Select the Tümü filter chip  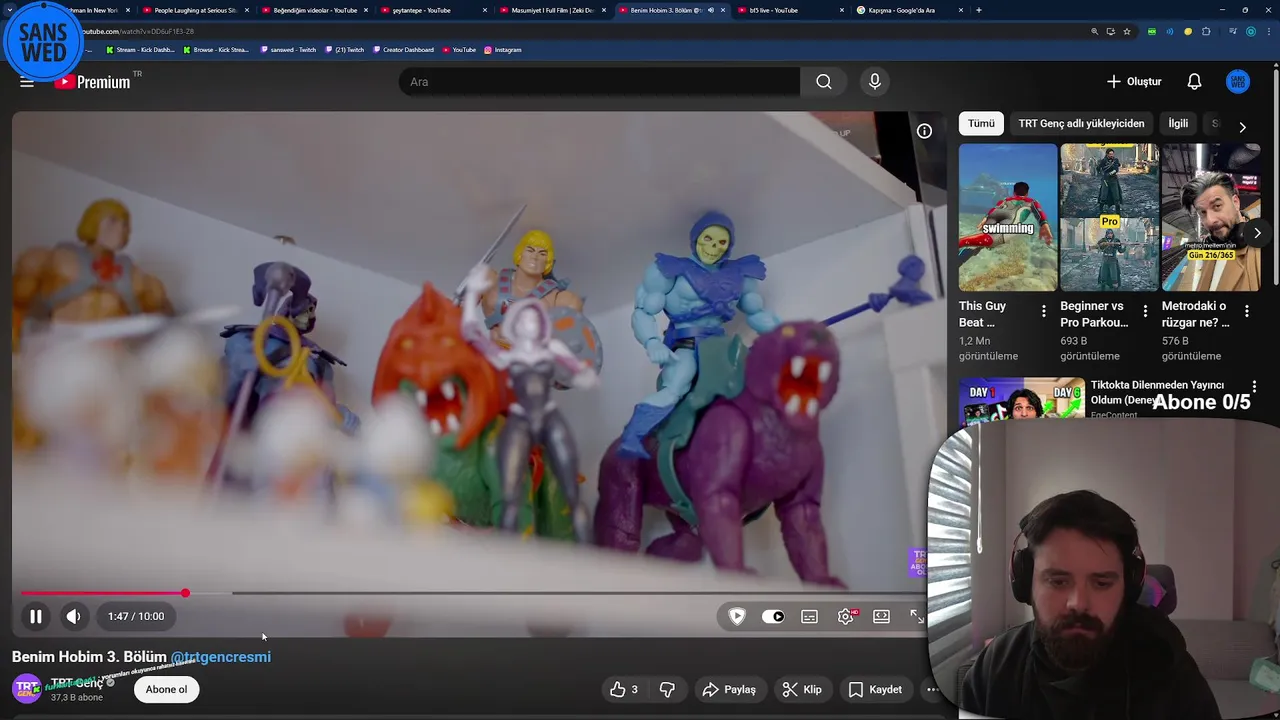pos(981,123)
